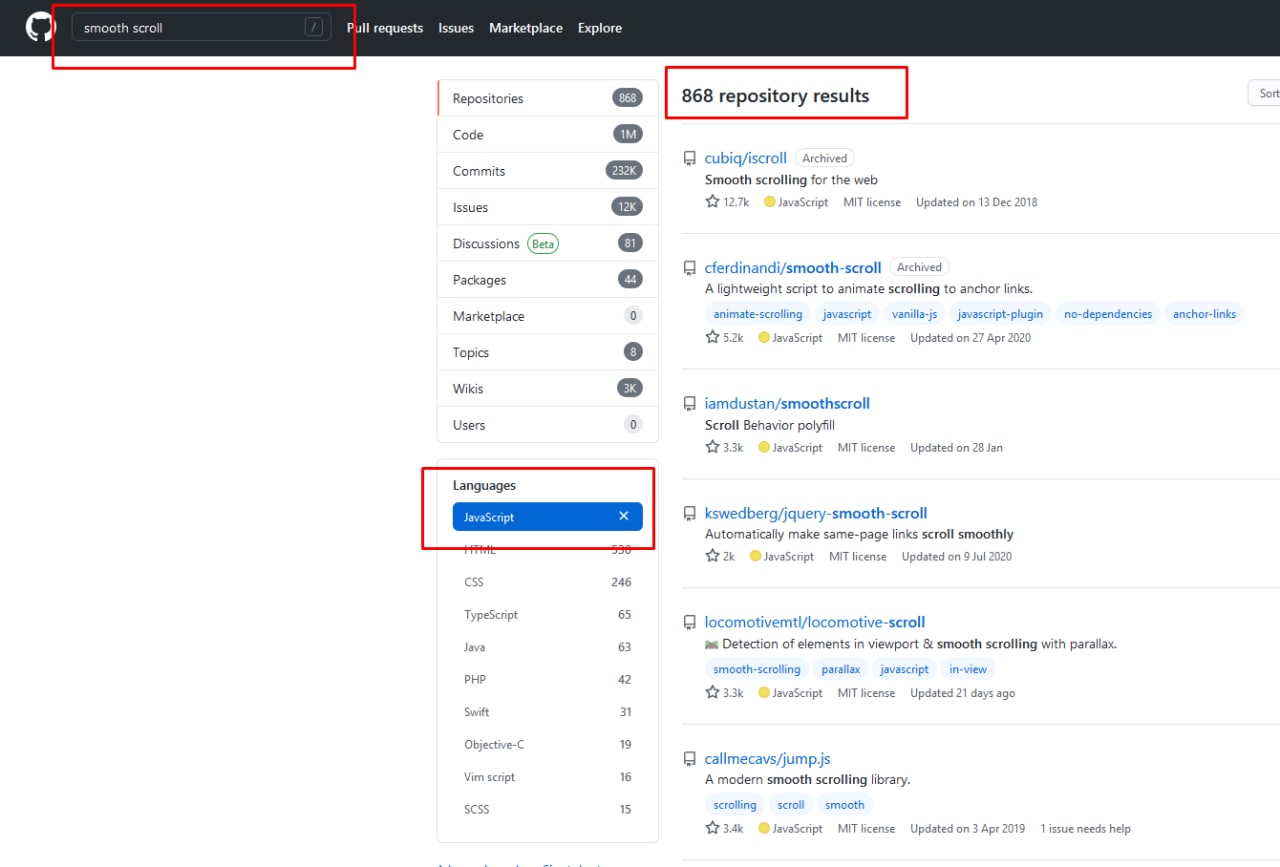The height and width of the screenshot is (867, 1280).
Task: Click the smooth topic tag under jump.js
Action: coord(845,805)
